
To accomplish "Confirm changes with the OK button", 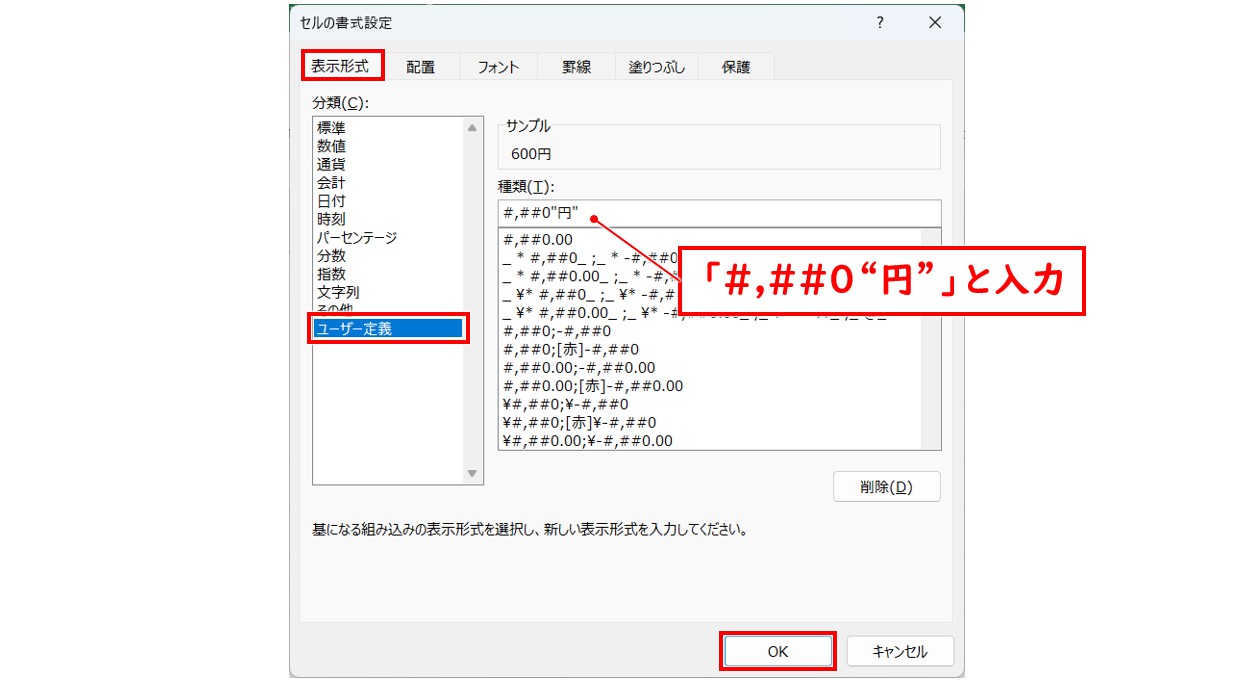I will coord(778,650).
